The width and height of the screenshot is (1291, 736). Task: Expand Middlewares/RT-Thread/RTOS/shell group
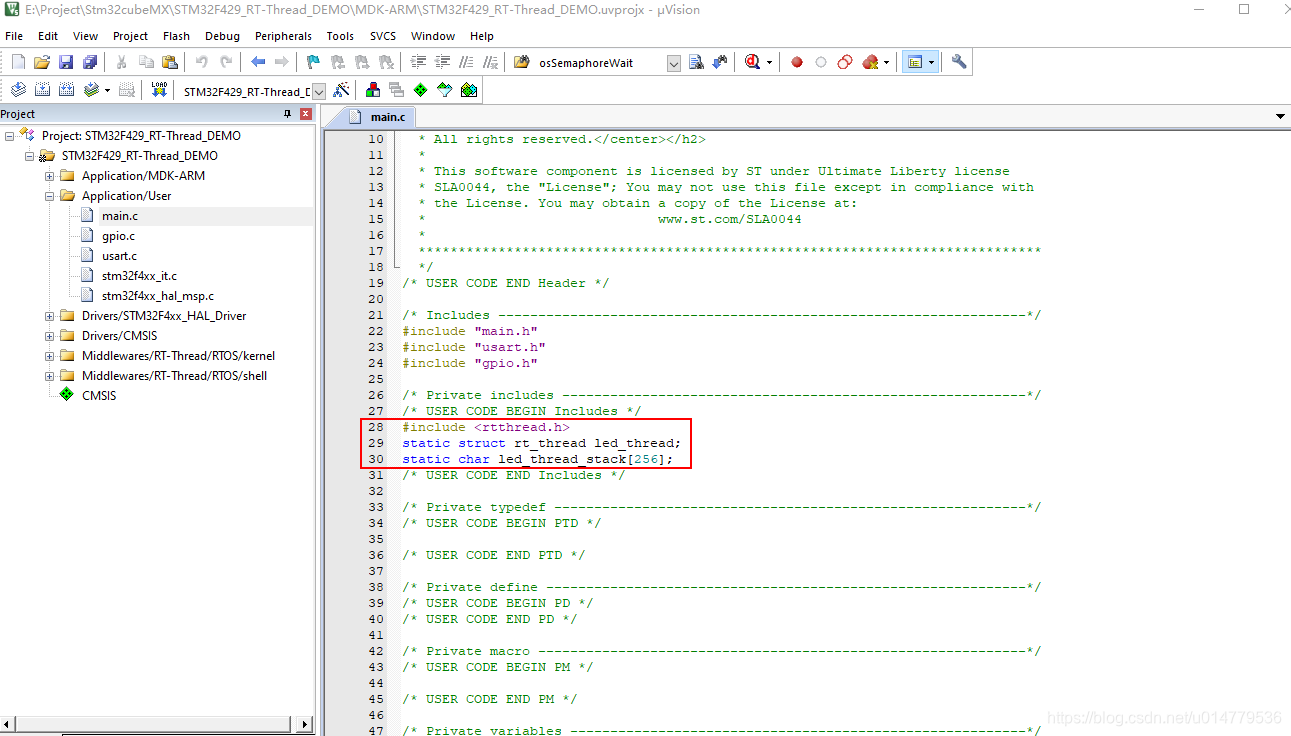click(x=49, y=376)
